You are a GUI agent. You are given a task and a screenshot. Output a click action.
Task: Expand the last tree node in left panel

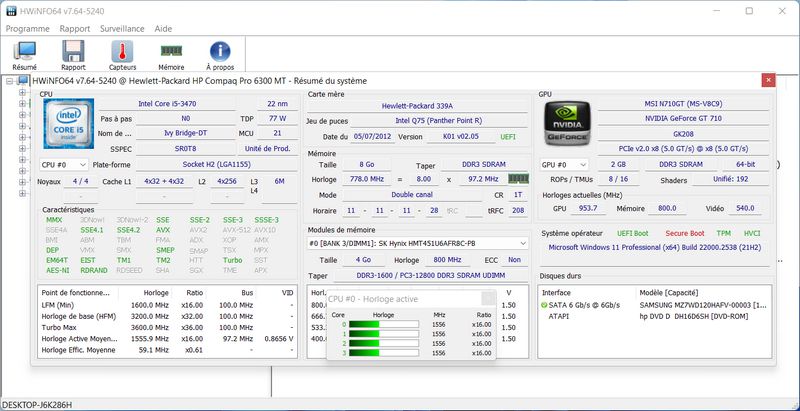22,193
